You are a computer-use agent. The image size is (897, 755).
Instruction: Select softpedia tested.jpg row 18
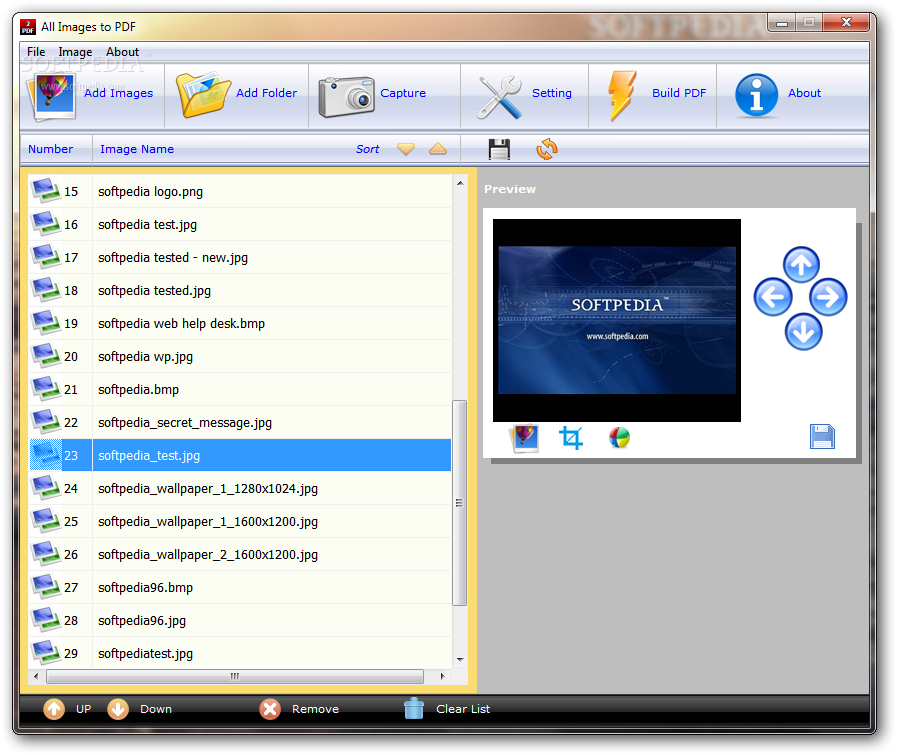240,291
